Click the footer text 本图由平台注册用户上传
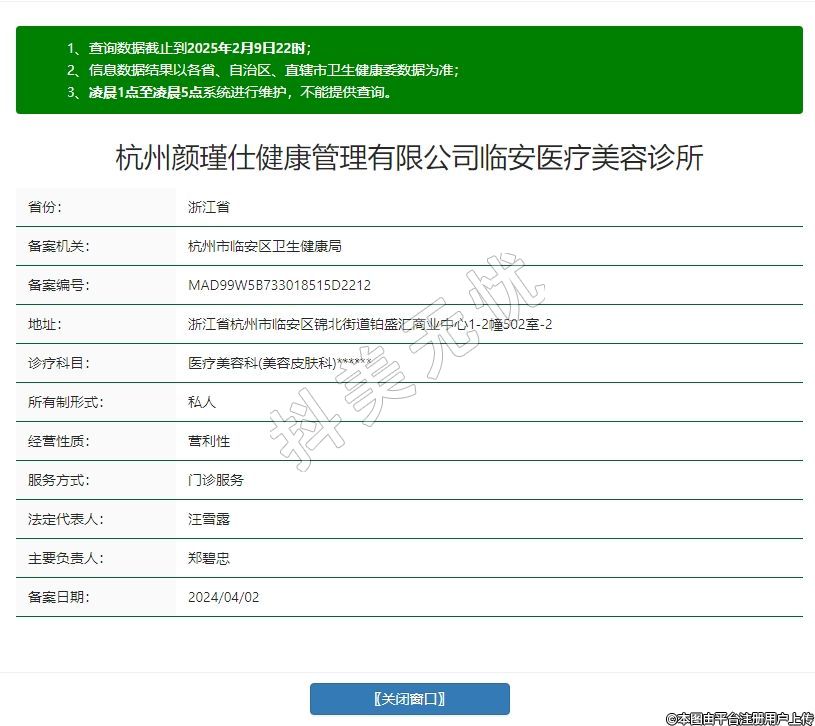This screenshot has width=815, height=726. click(x=739, y=717)
